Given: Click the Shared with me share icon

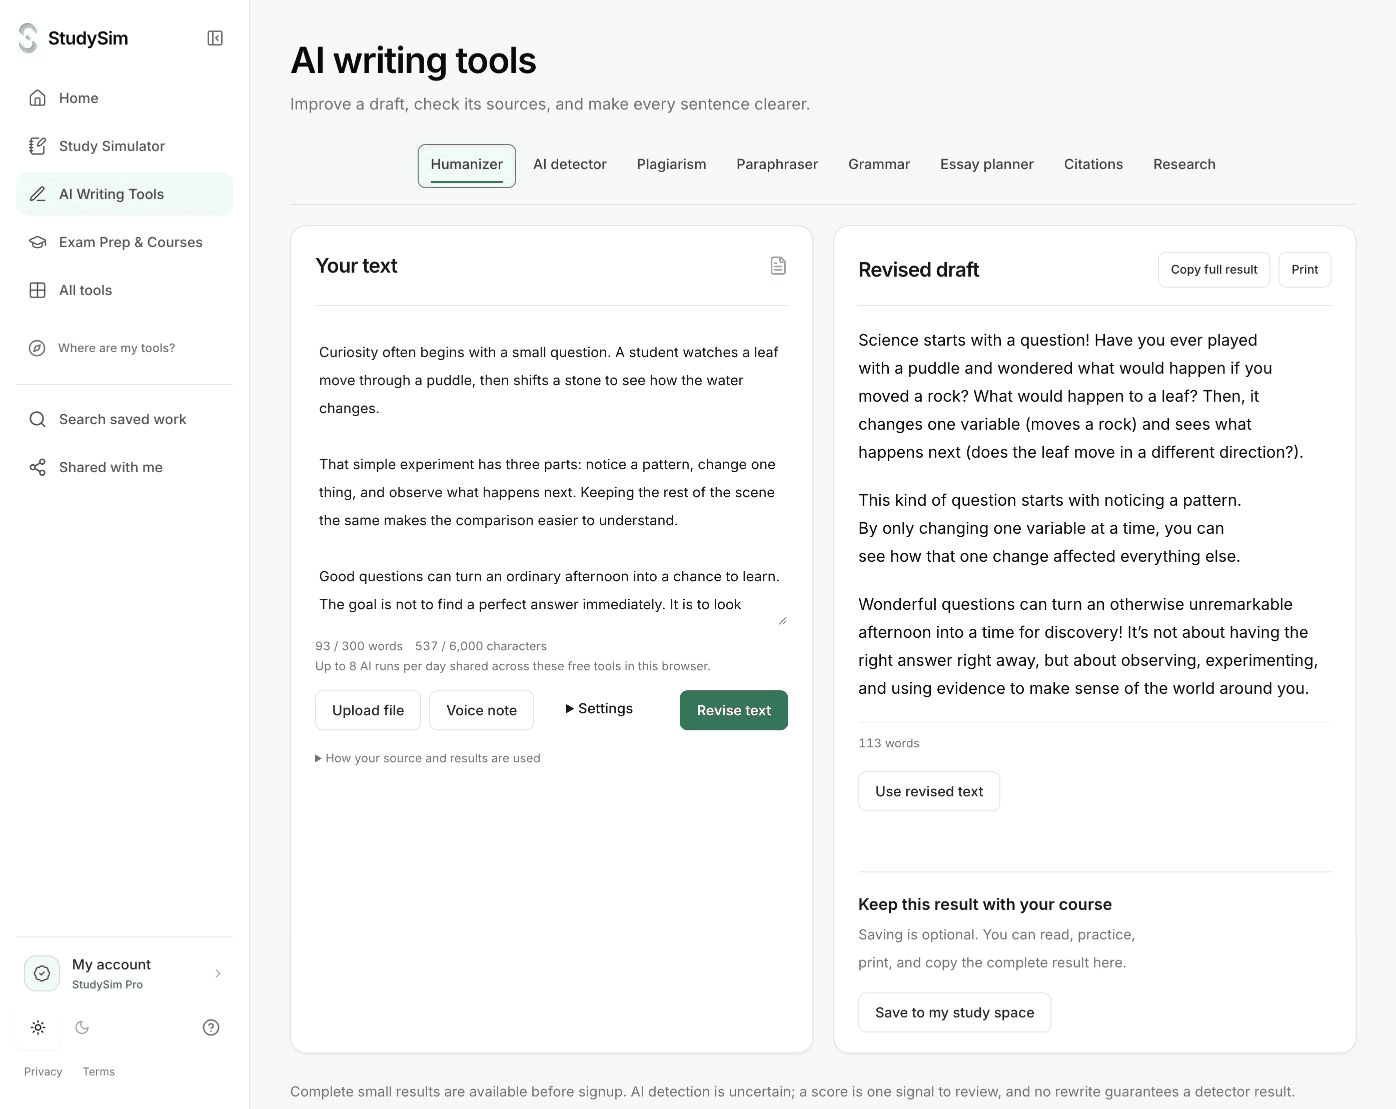Looking at the screenshot, I should 38,467.
